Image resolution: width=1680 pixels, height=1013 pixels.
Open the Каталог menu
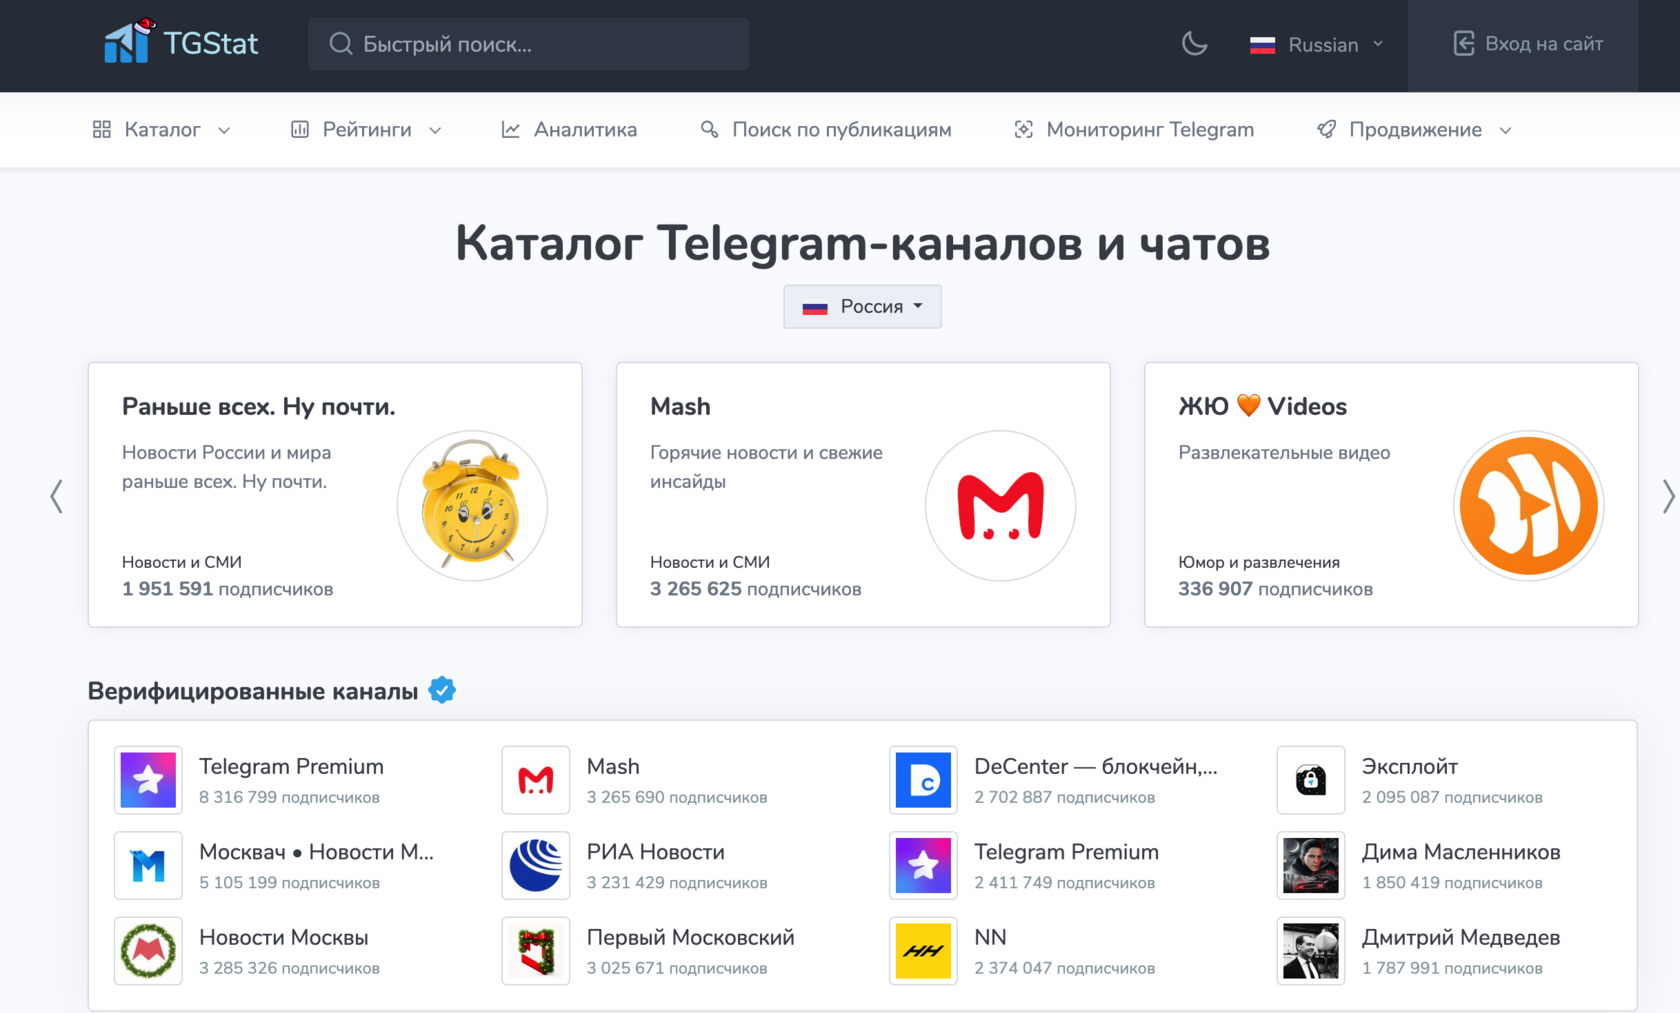162,129
